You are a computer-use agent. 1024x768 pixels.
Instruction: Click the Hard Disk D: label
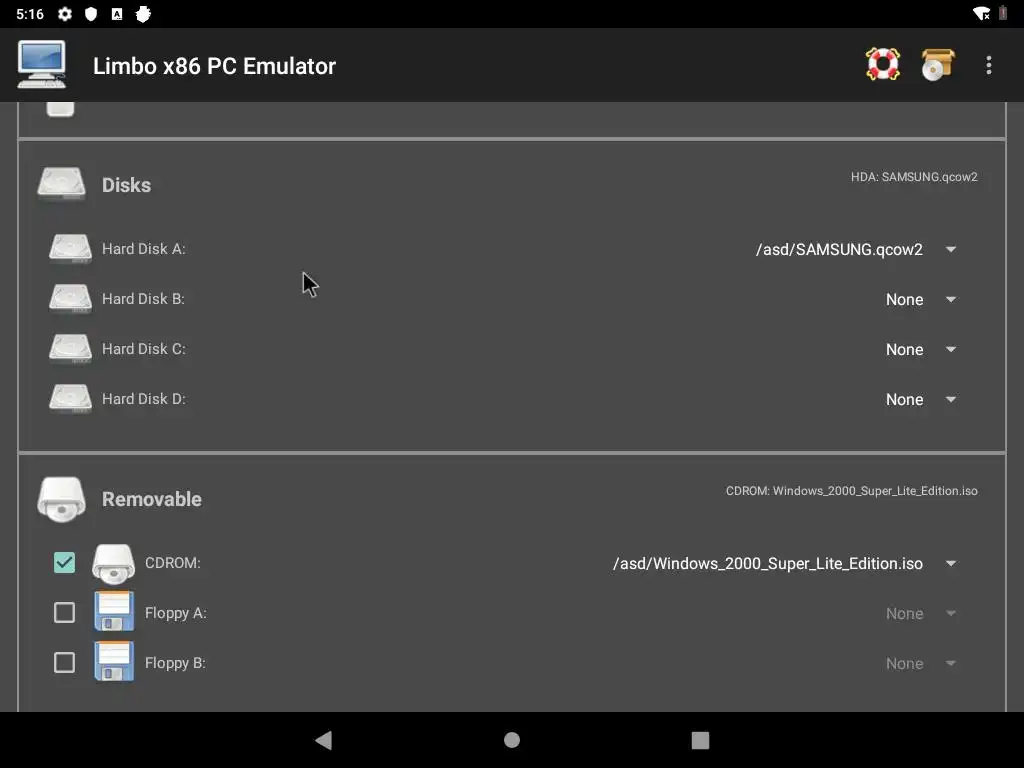(144, 398)
